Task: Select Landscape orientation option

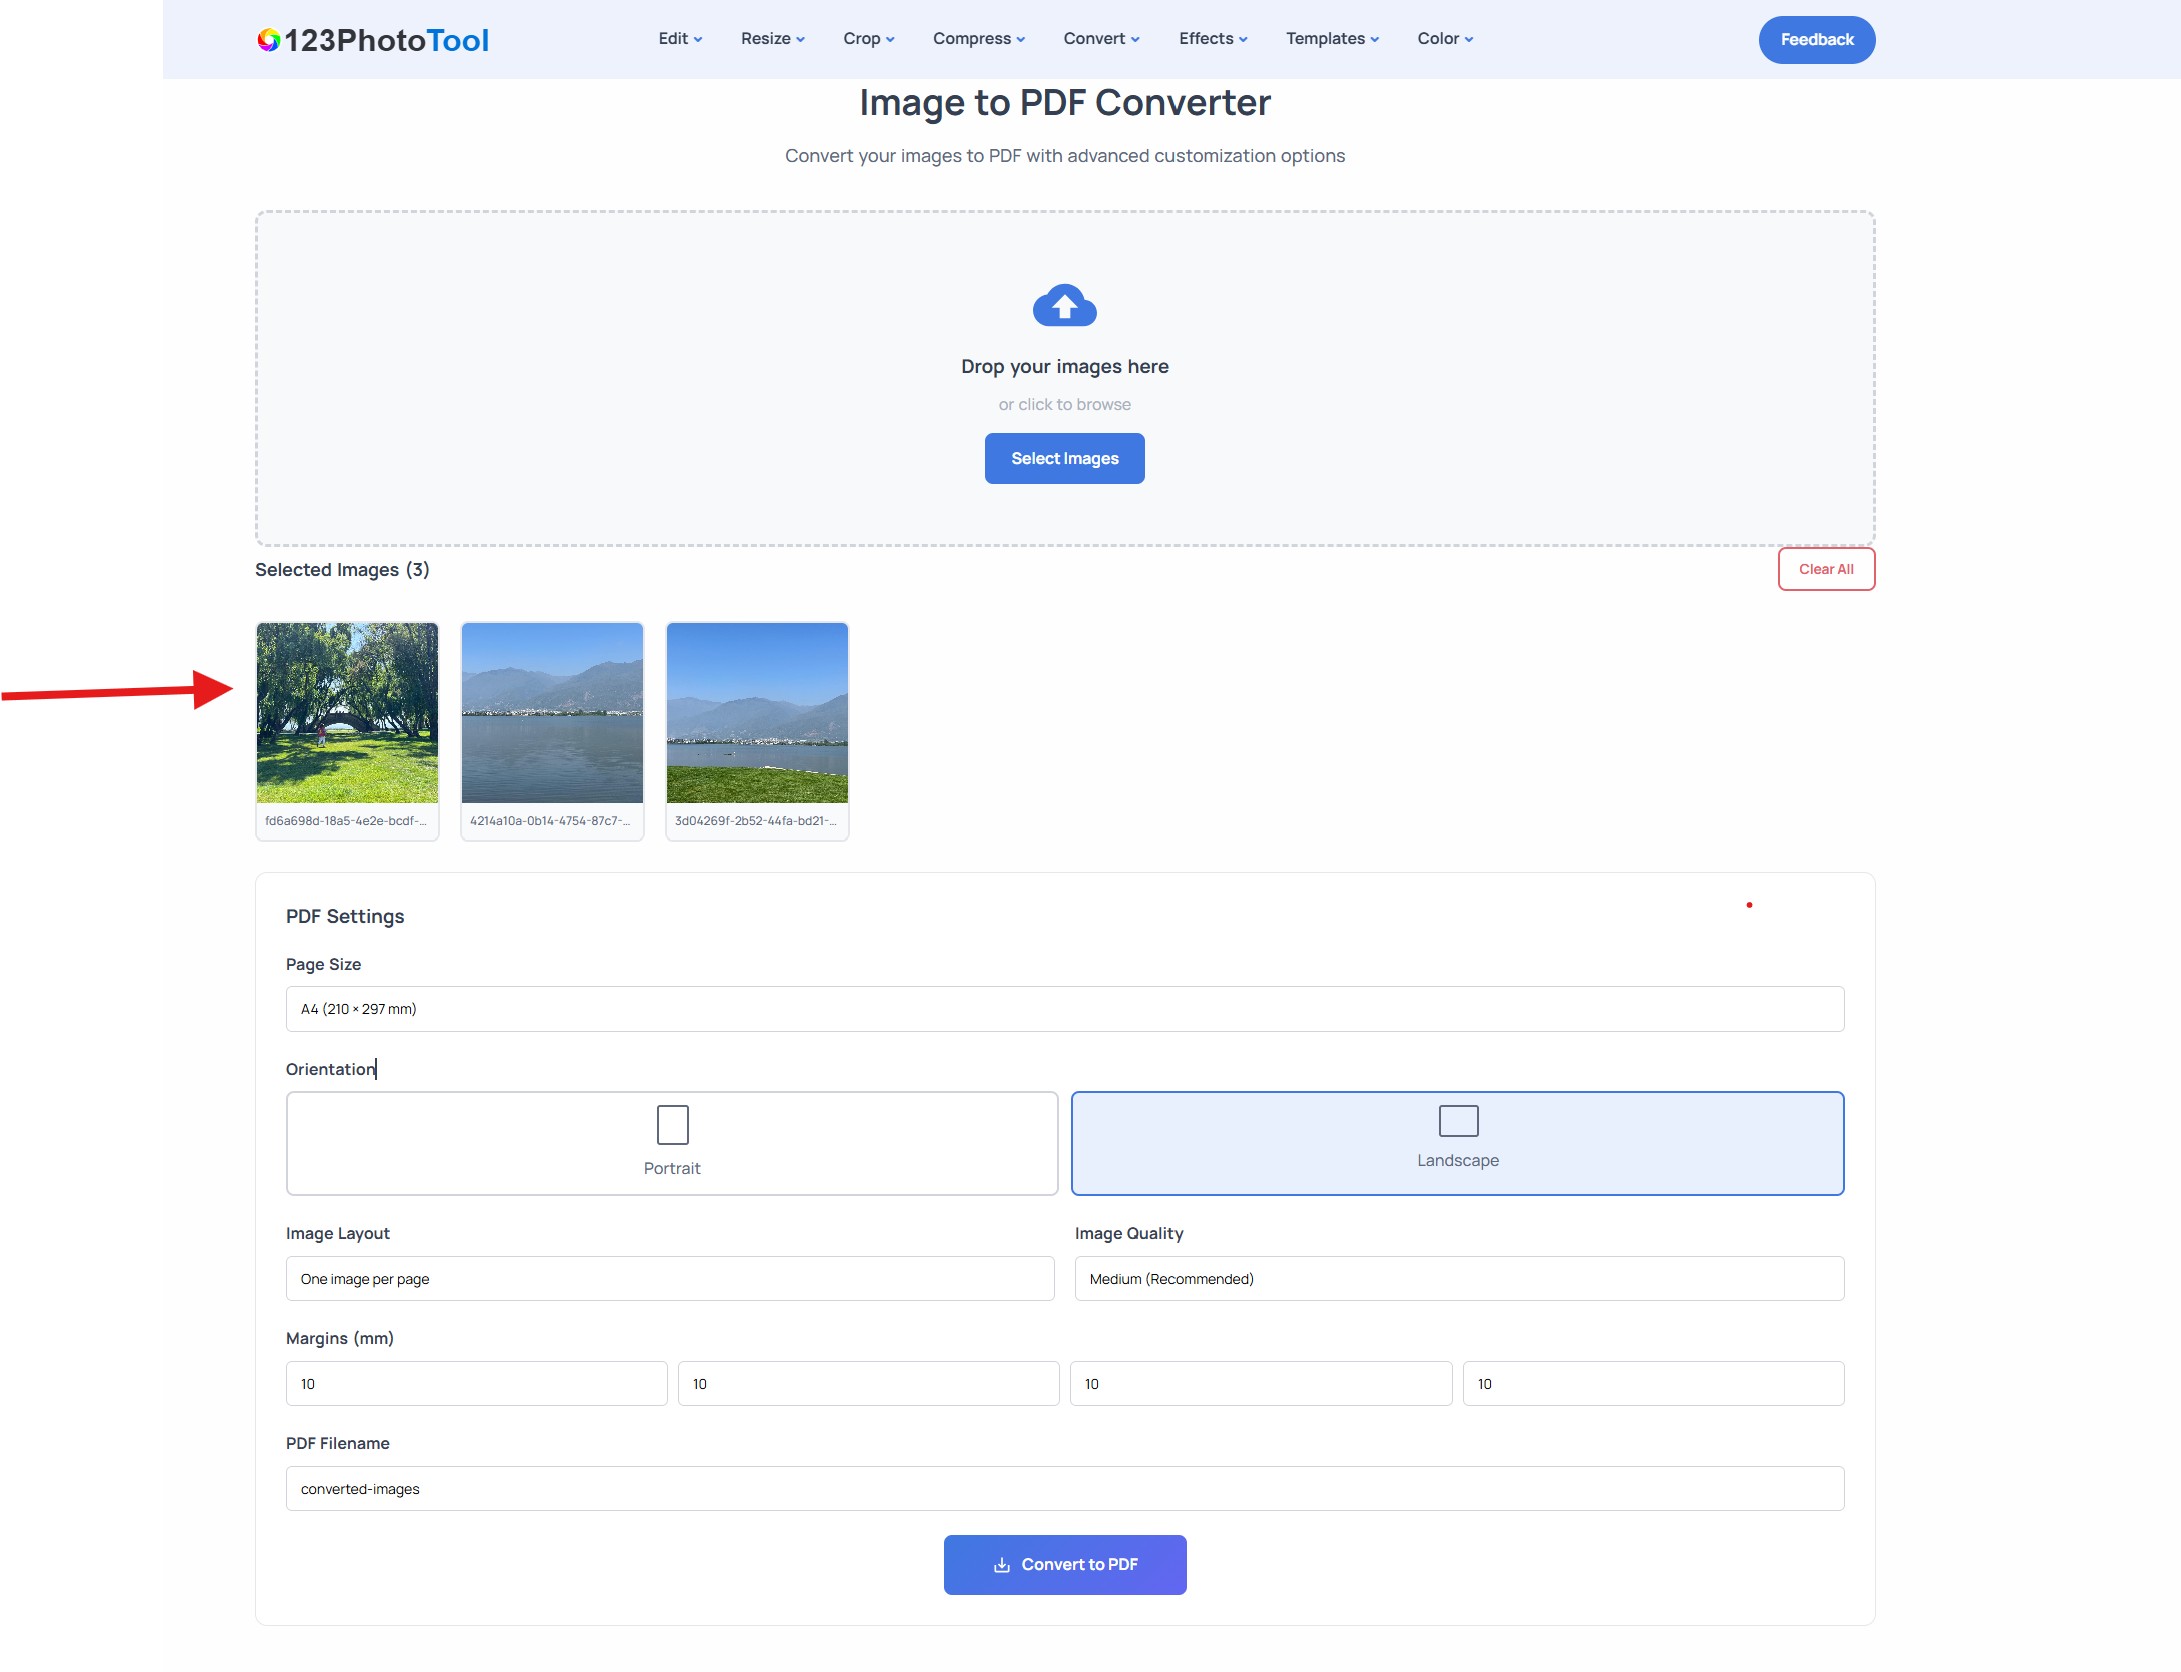Action: [x=1457, y=1143]
